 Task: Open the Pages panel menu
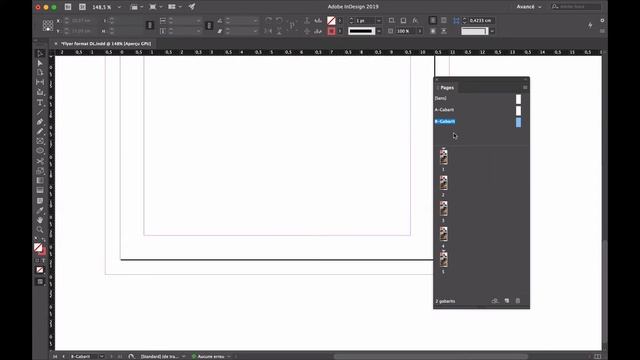pos(525,87)
